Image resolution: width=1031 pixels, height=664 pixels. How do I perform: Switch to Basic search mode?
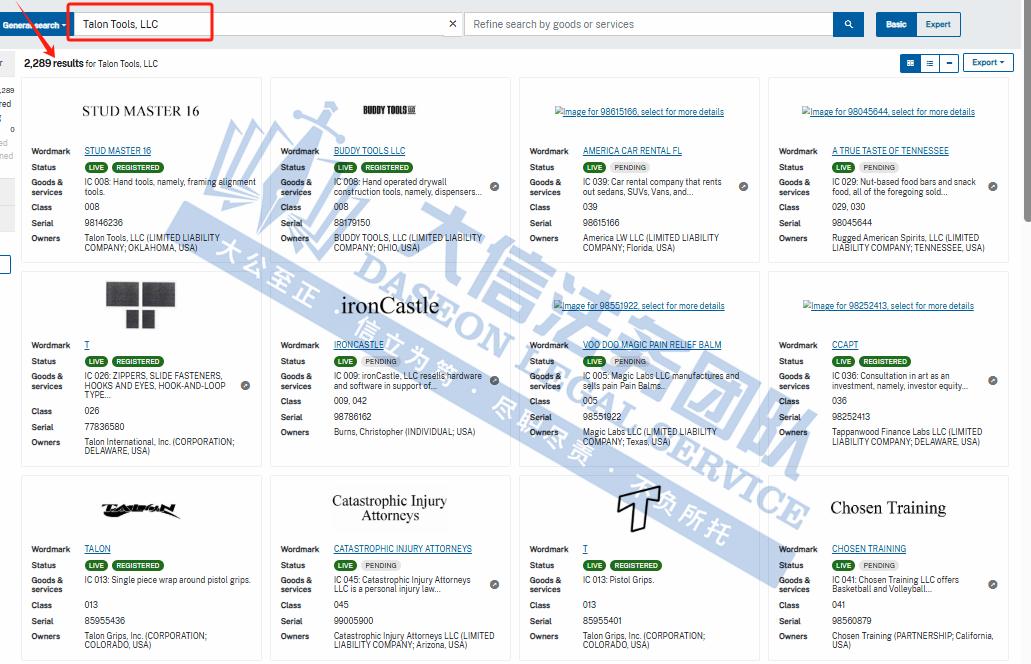point(896,24)
